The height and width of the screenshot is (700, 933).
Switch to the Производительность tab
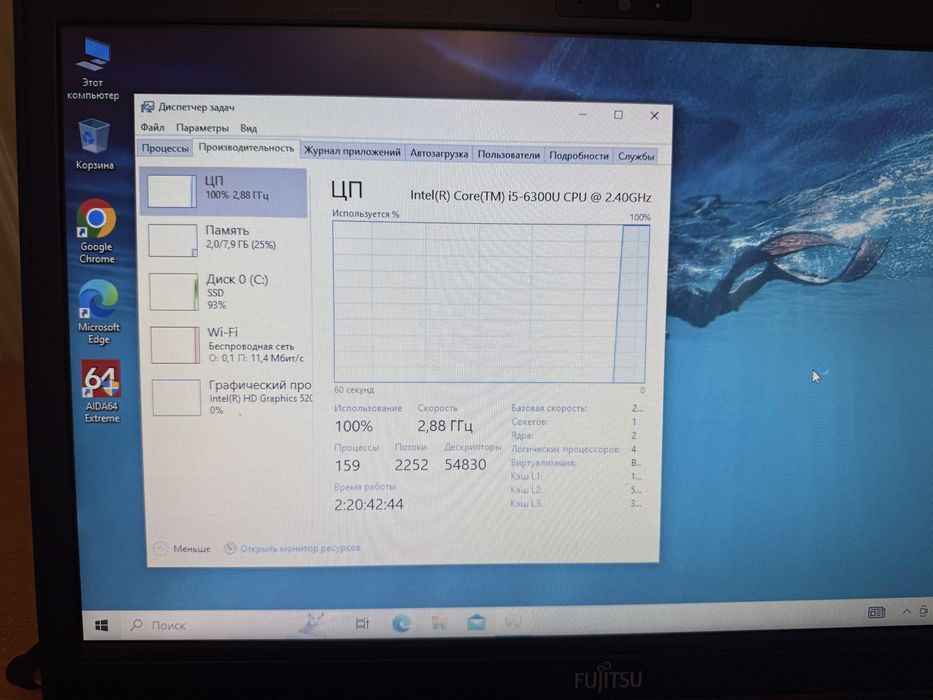point(246,148)
